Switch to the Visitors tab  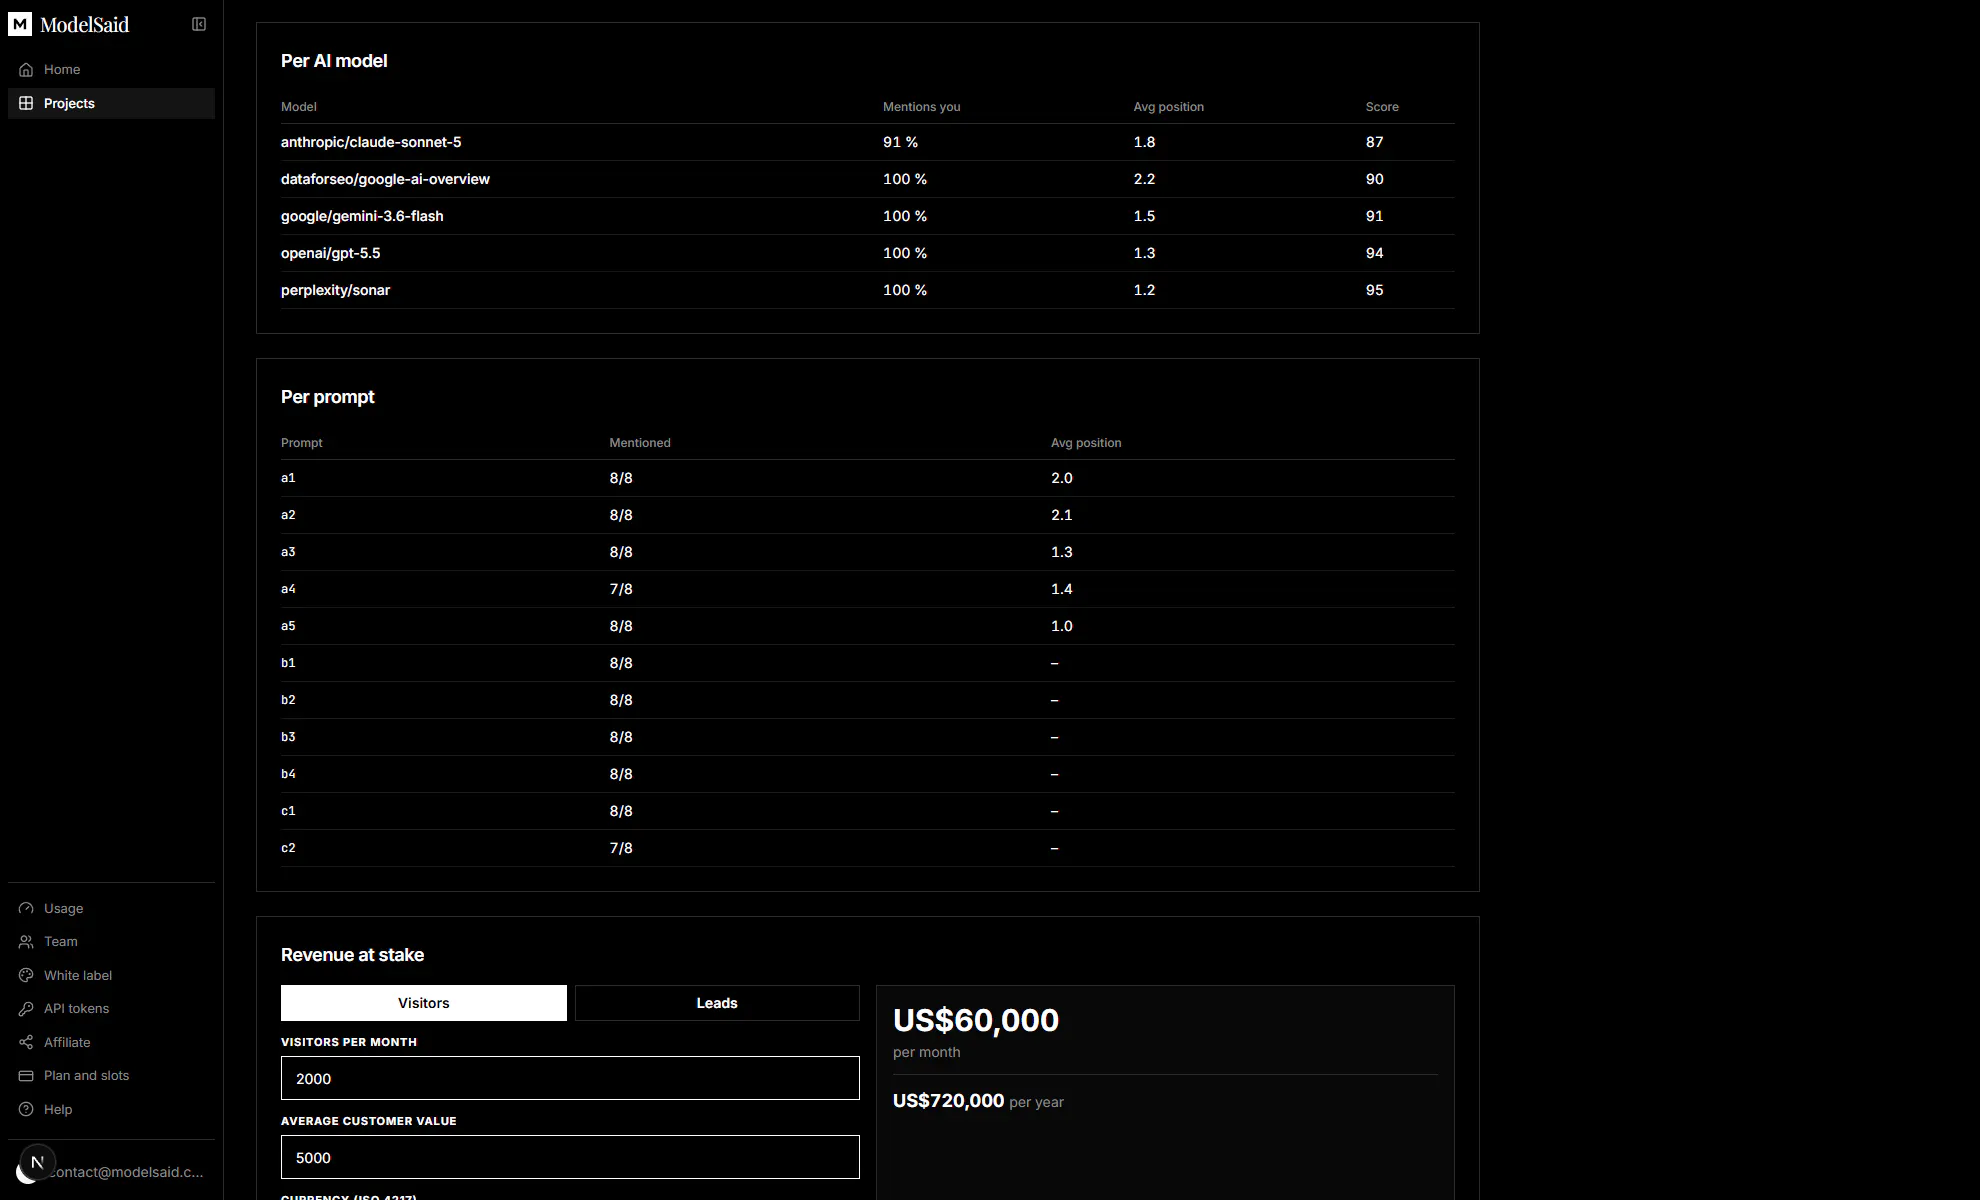(424, 1003)
